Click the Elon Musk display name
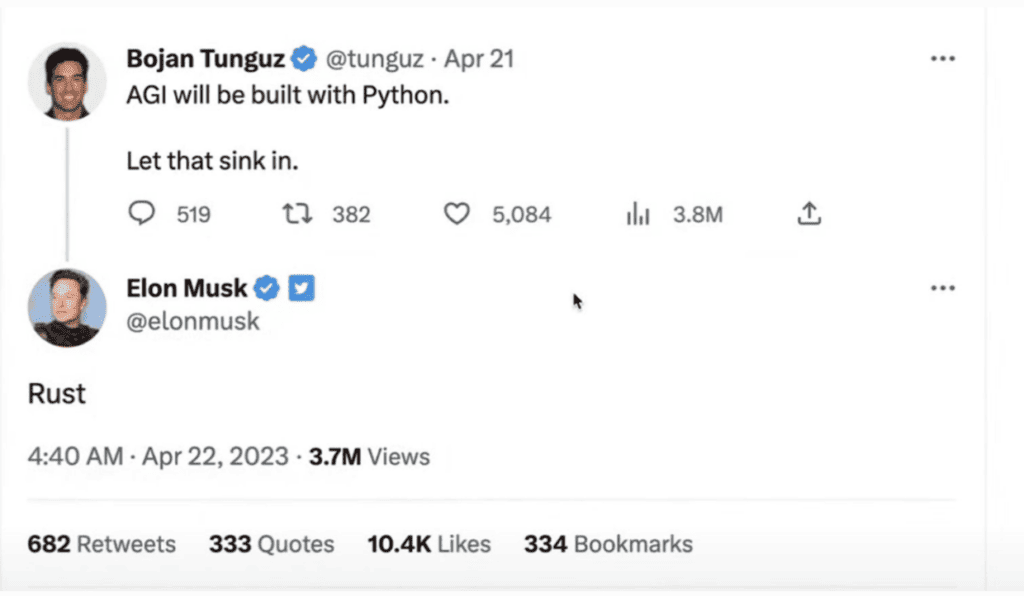 click(186, 289)
